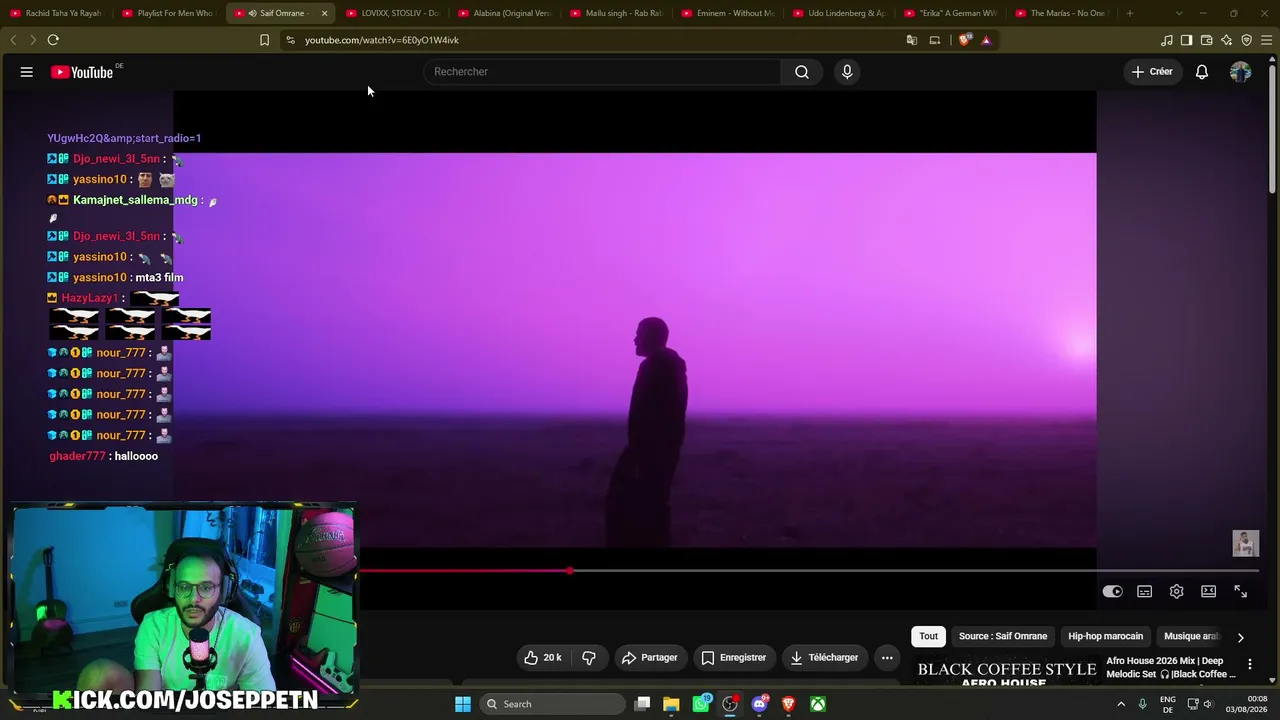
Task: Open Discord from the taskbar
Action: point(759,704)
